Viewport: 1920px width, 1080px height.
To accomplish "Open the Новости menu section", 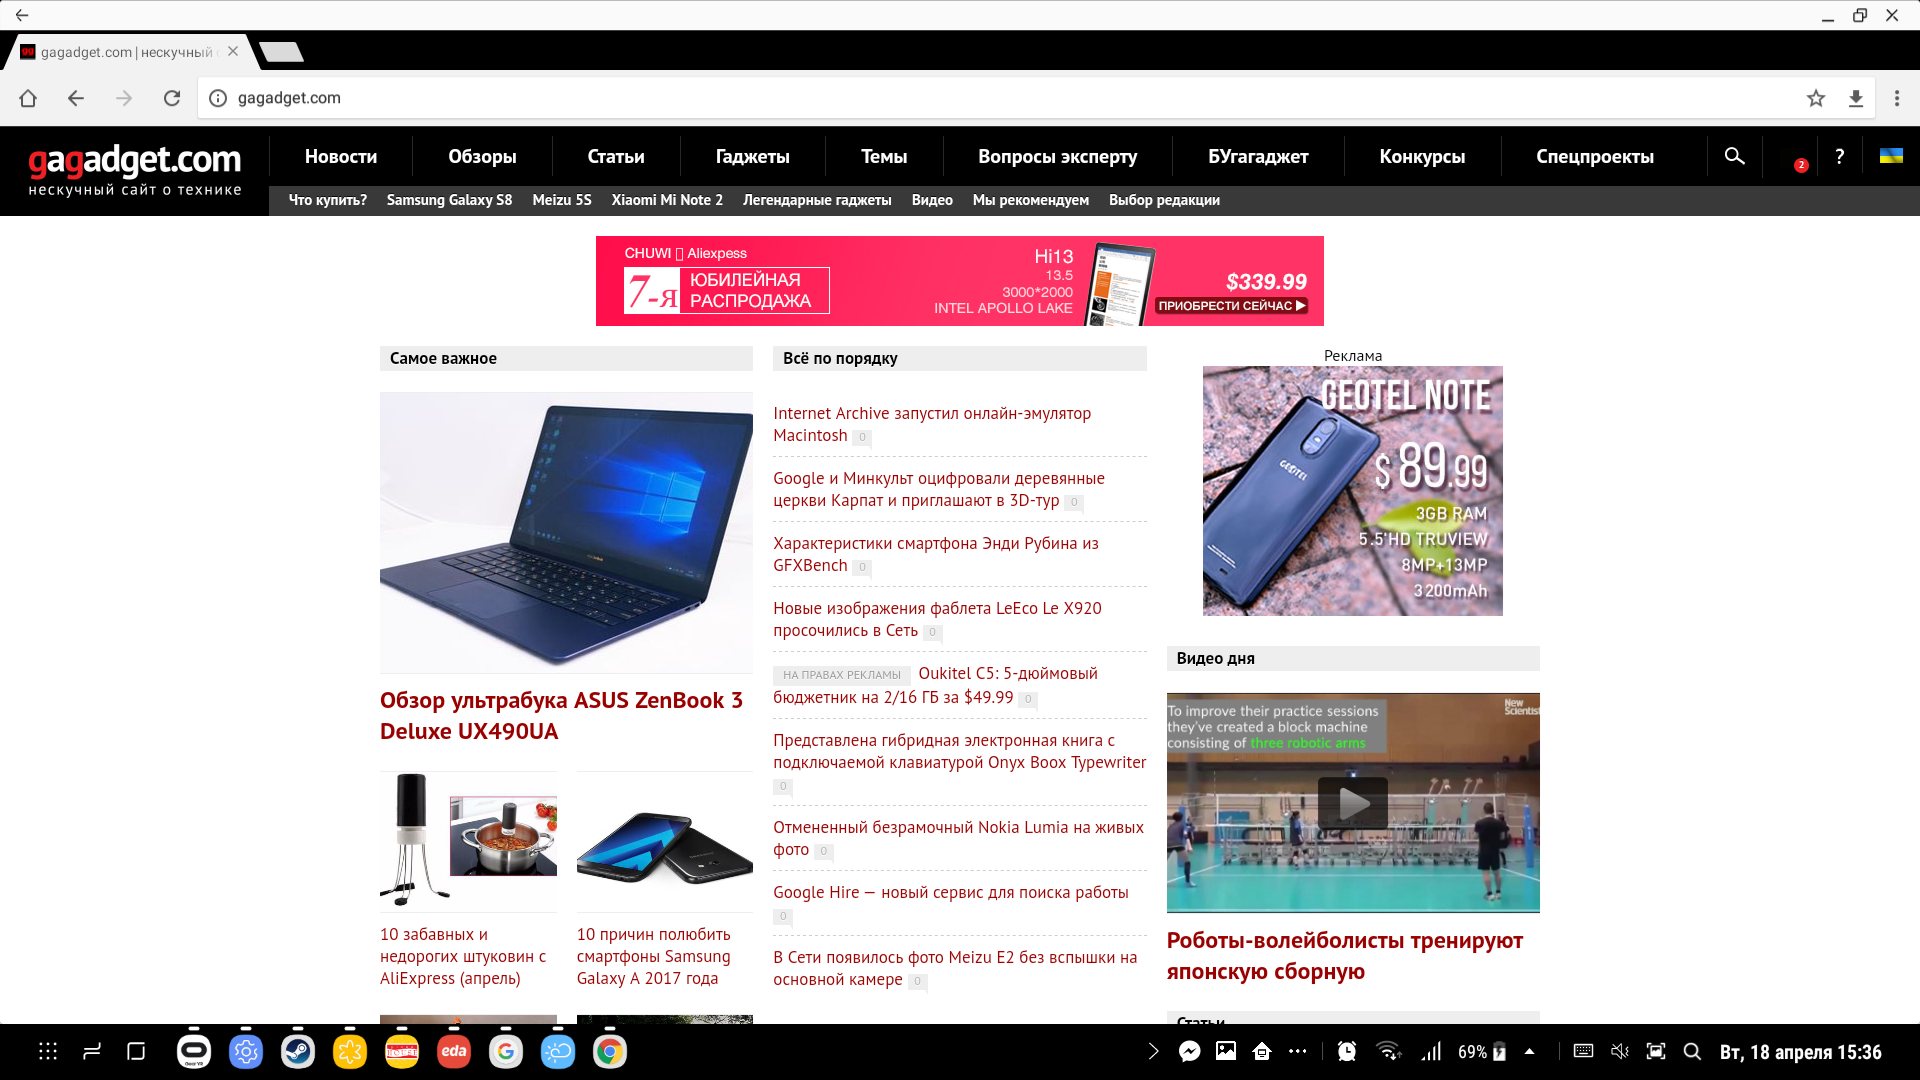I will click(341, 157).
